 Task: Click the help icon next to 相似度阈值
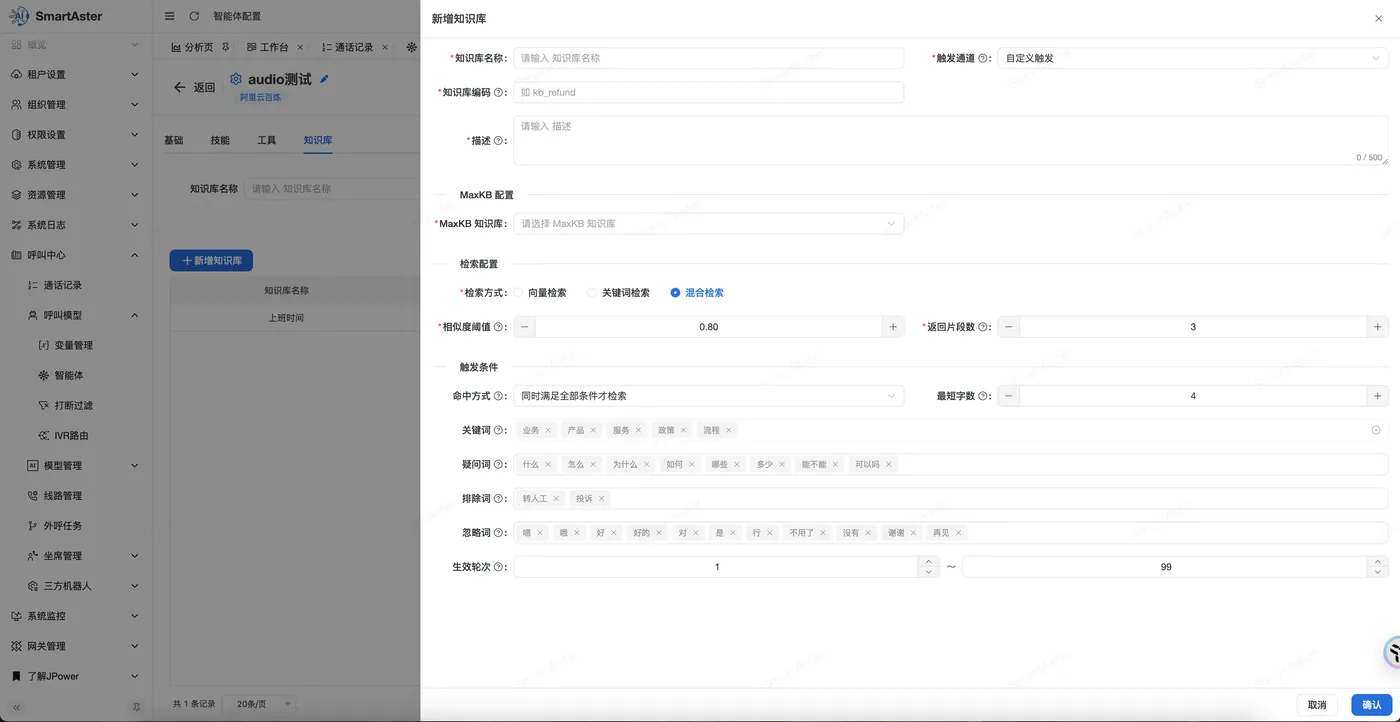499,327
